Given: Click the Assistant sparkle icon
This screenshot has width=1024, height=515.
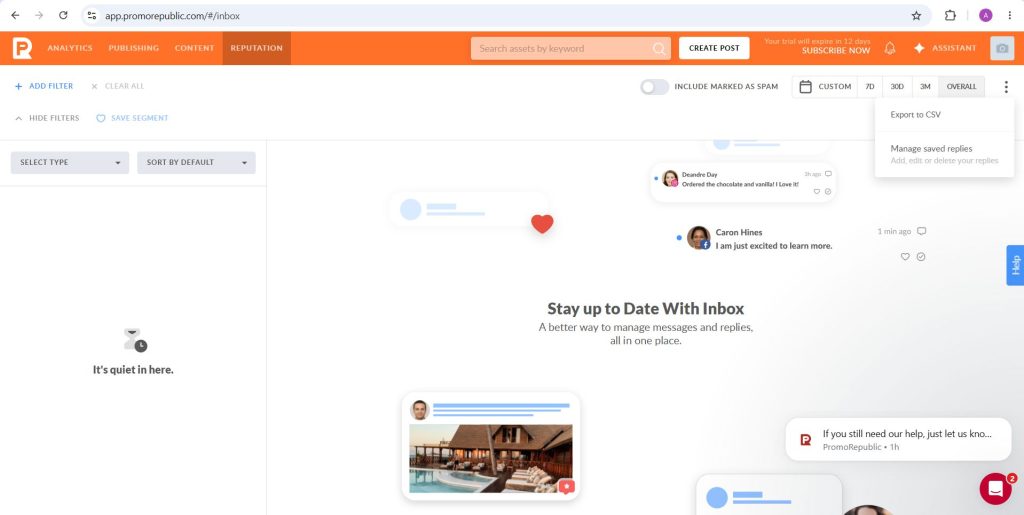Looking at the screenshot, I should (919, 48).
